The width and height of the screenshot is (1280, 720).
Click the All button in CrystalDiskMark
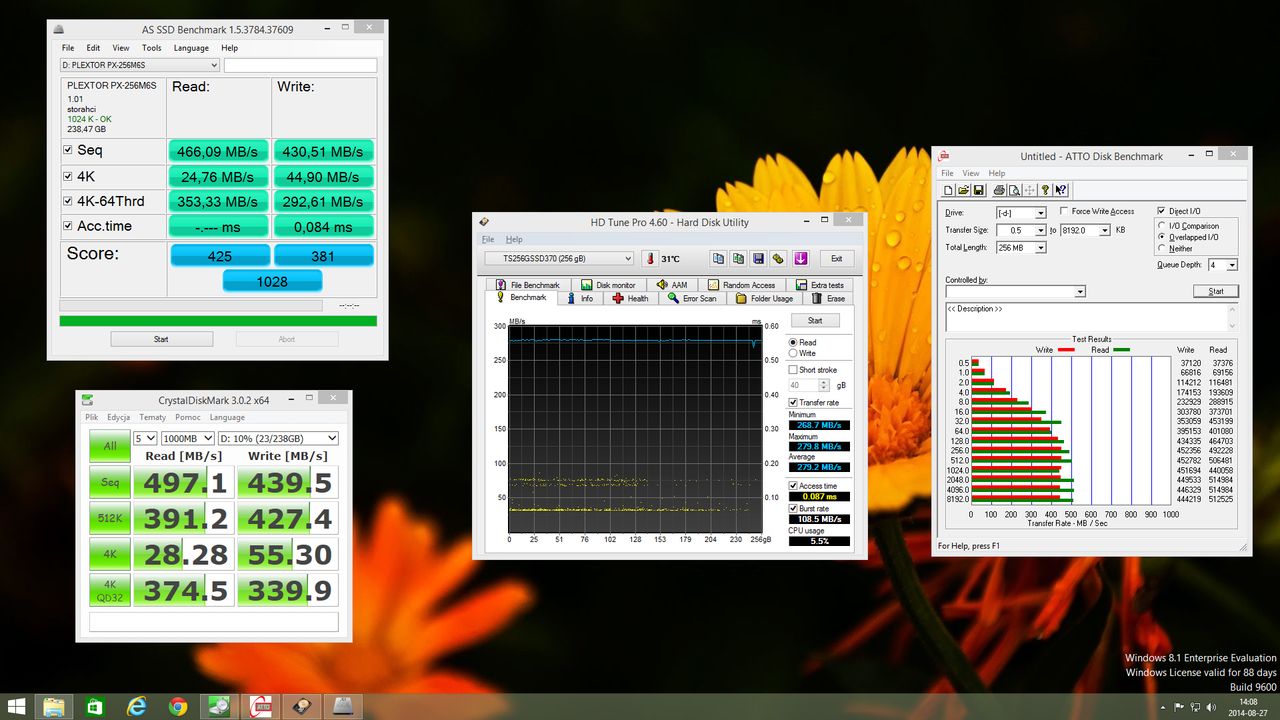point(109,446)
